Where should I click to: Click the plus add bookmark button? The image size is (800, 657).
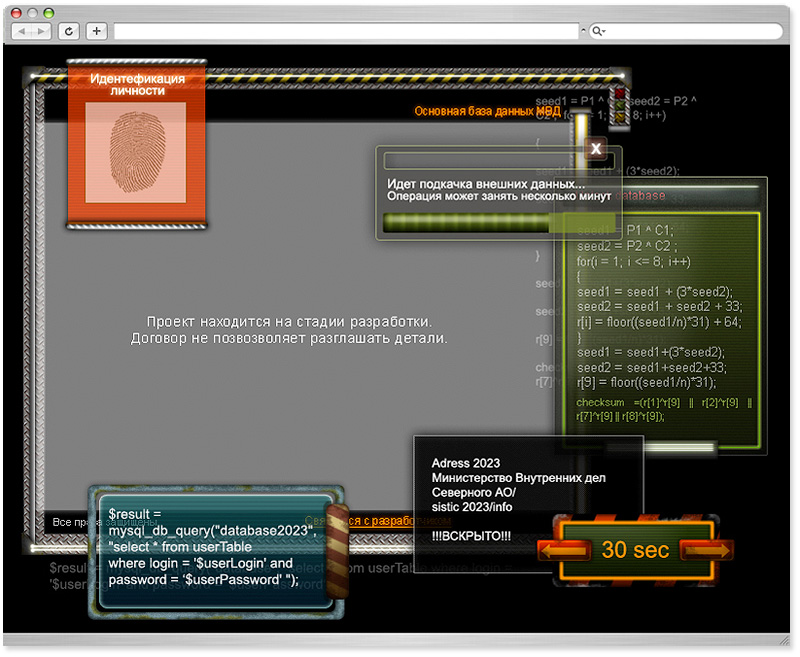point(97,31)
